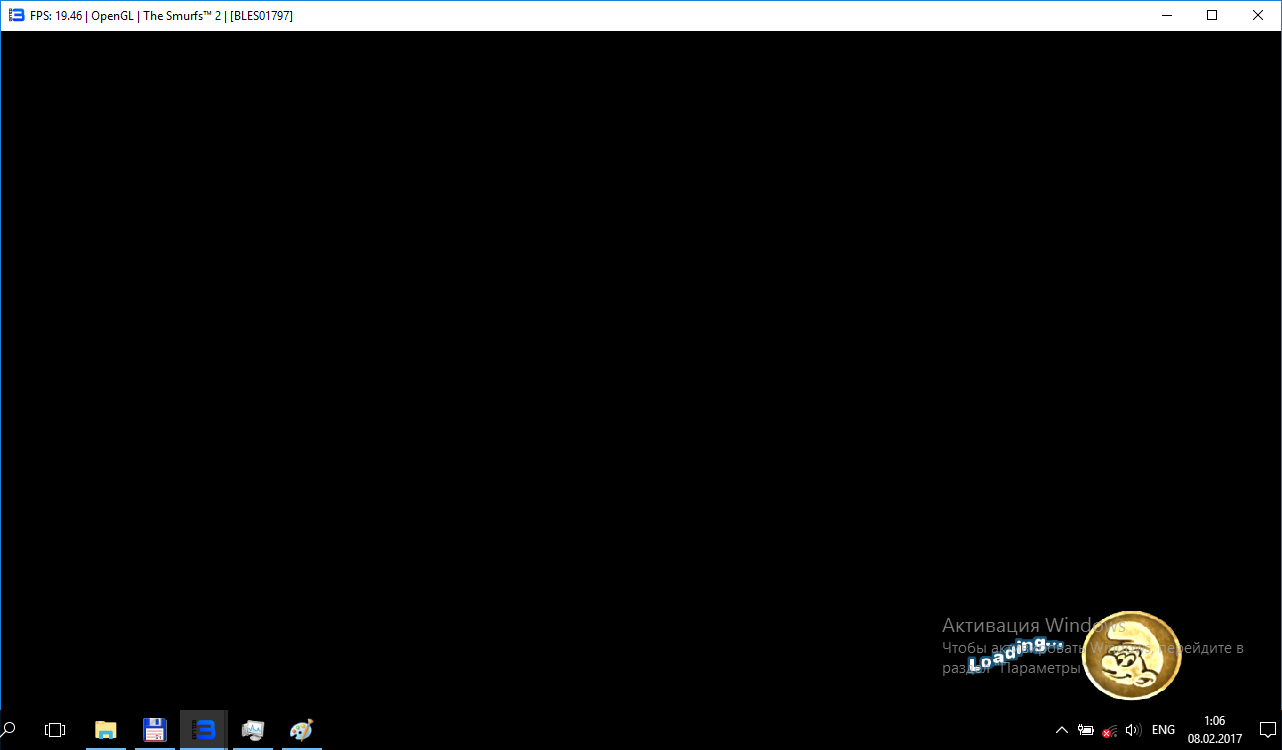Open the floppy disk app on taskbar
Image resolution: width=1282 pixels, height=750 pixels.
click(x=154, y=730)
